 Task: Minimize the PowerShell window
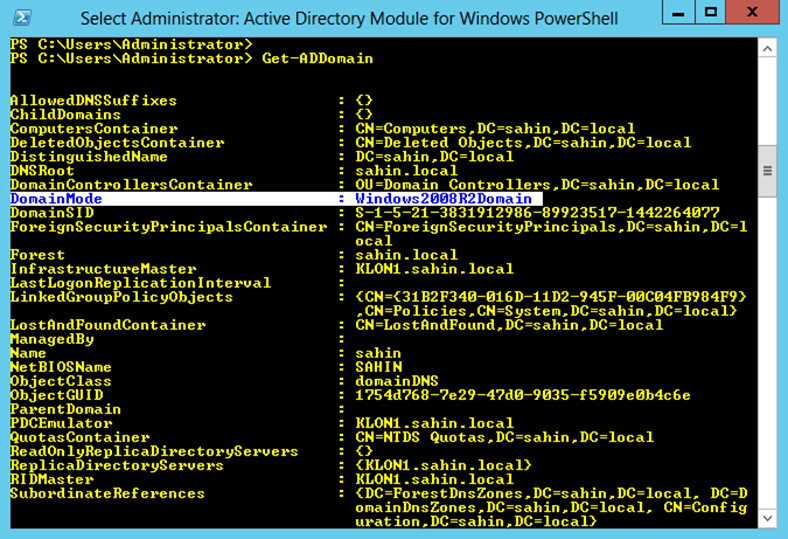[678, 12]
